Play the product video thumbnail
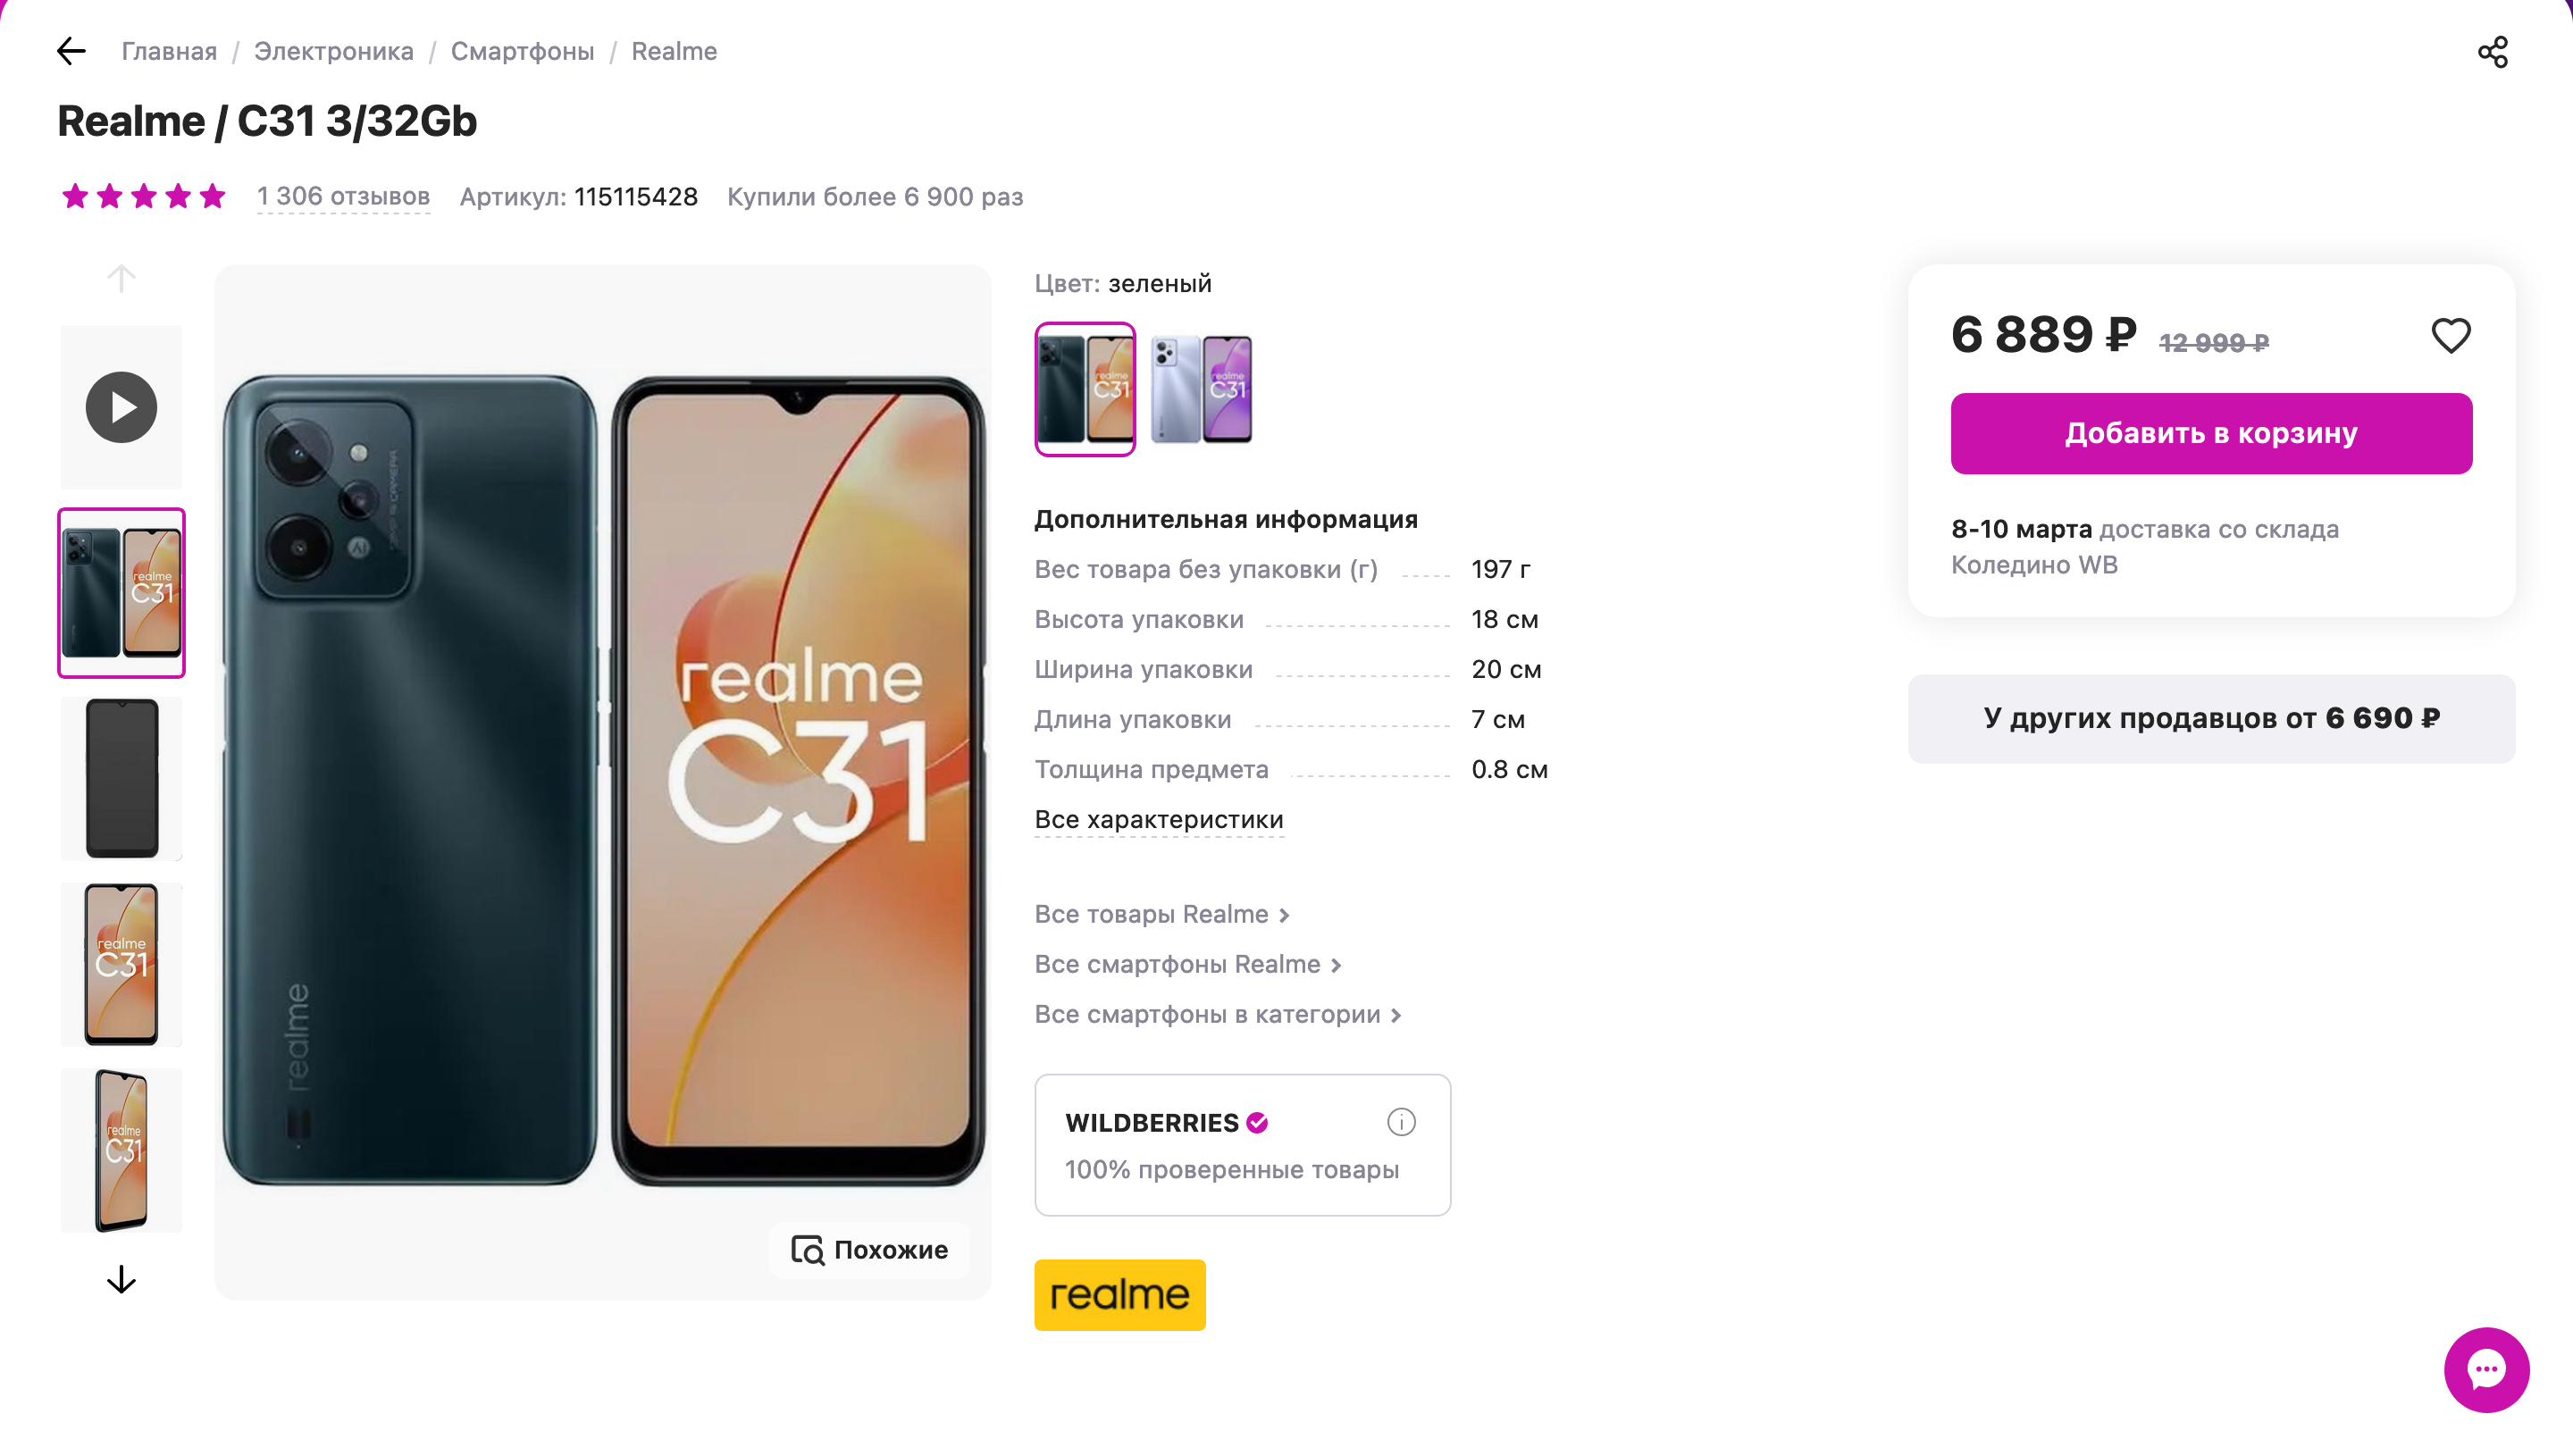 point(121,407)
